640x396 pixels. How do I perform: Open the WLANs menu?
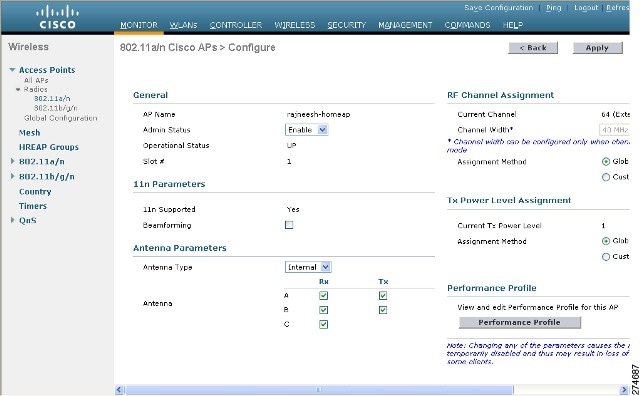coord(183,25)
